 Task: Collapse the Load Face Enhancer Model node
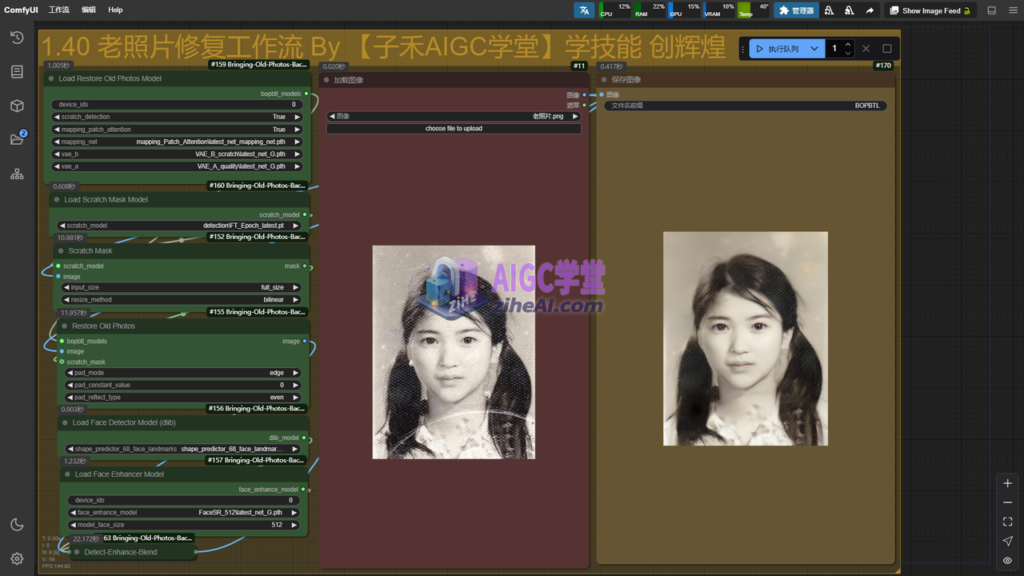click(67, 474)
